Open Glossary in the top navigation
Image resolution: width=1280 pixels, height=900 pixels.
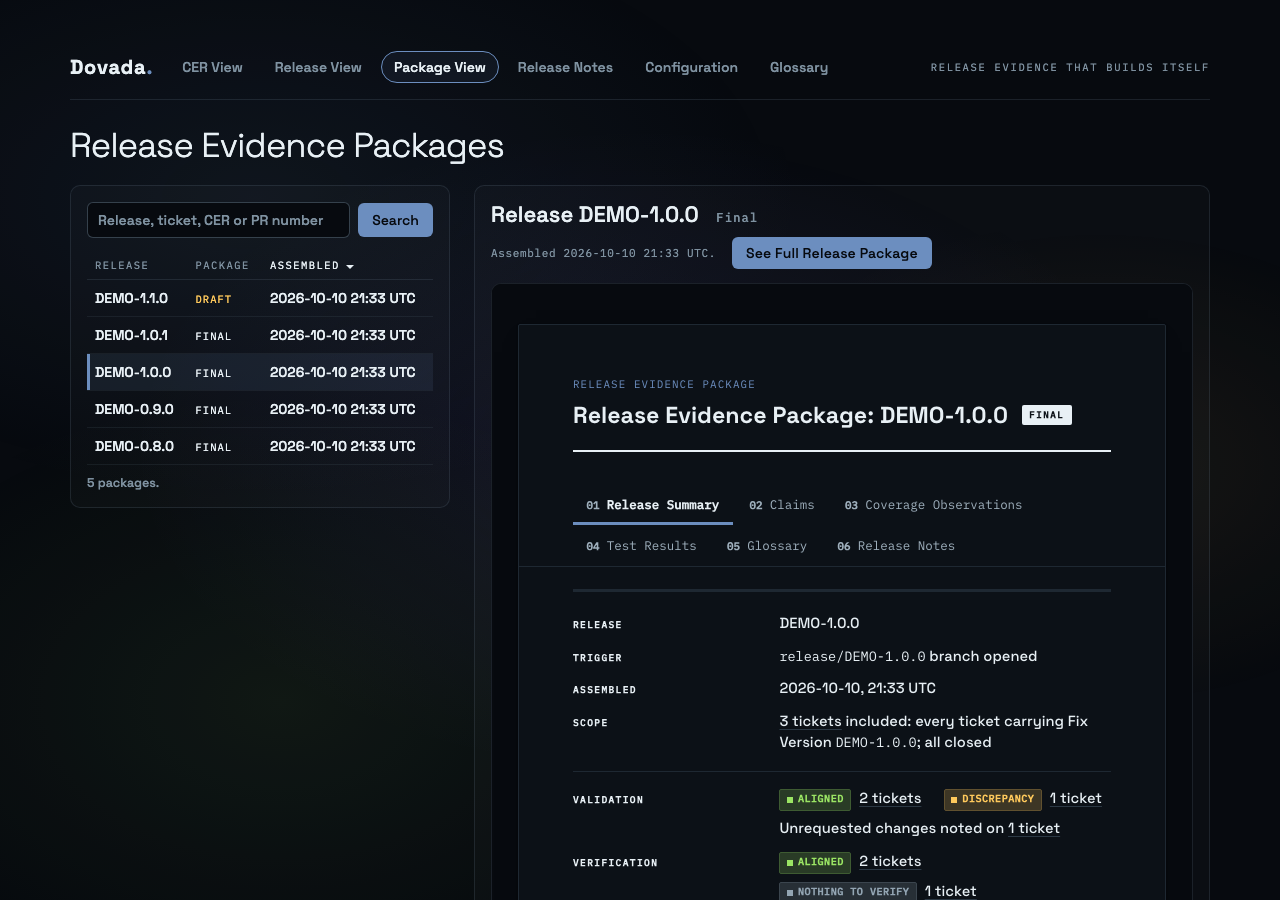(x=799, y=67)
